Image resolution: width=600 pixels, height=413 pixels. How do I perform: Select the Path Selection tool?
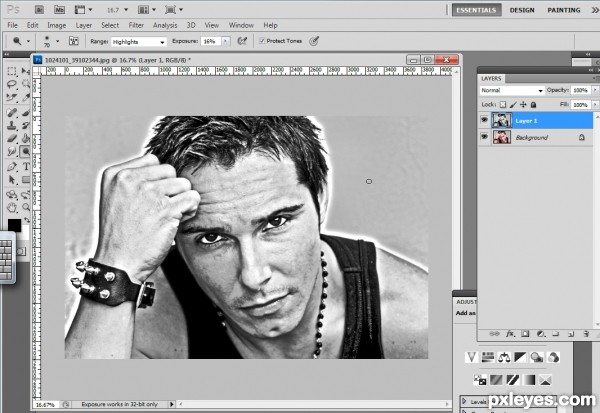tap(12, 180)
